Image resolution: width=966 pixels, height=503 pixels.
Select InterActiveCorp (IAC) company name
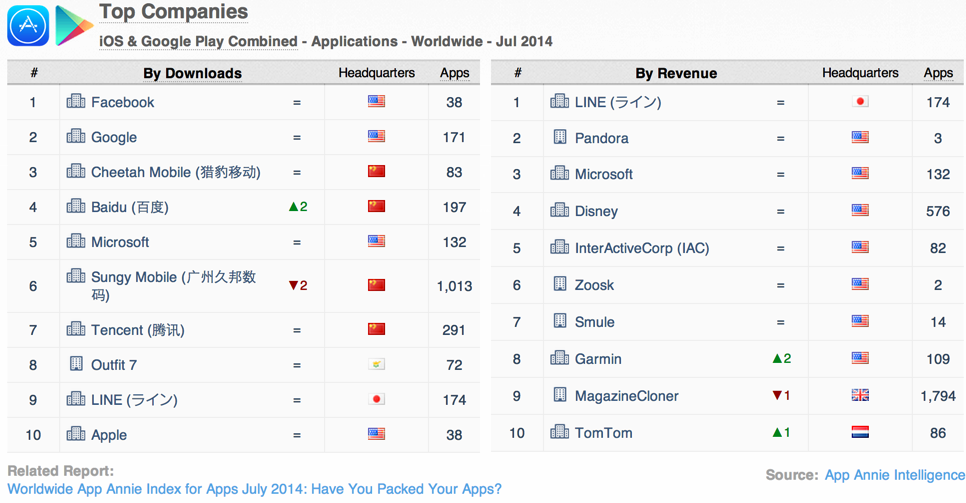point(642,248)
